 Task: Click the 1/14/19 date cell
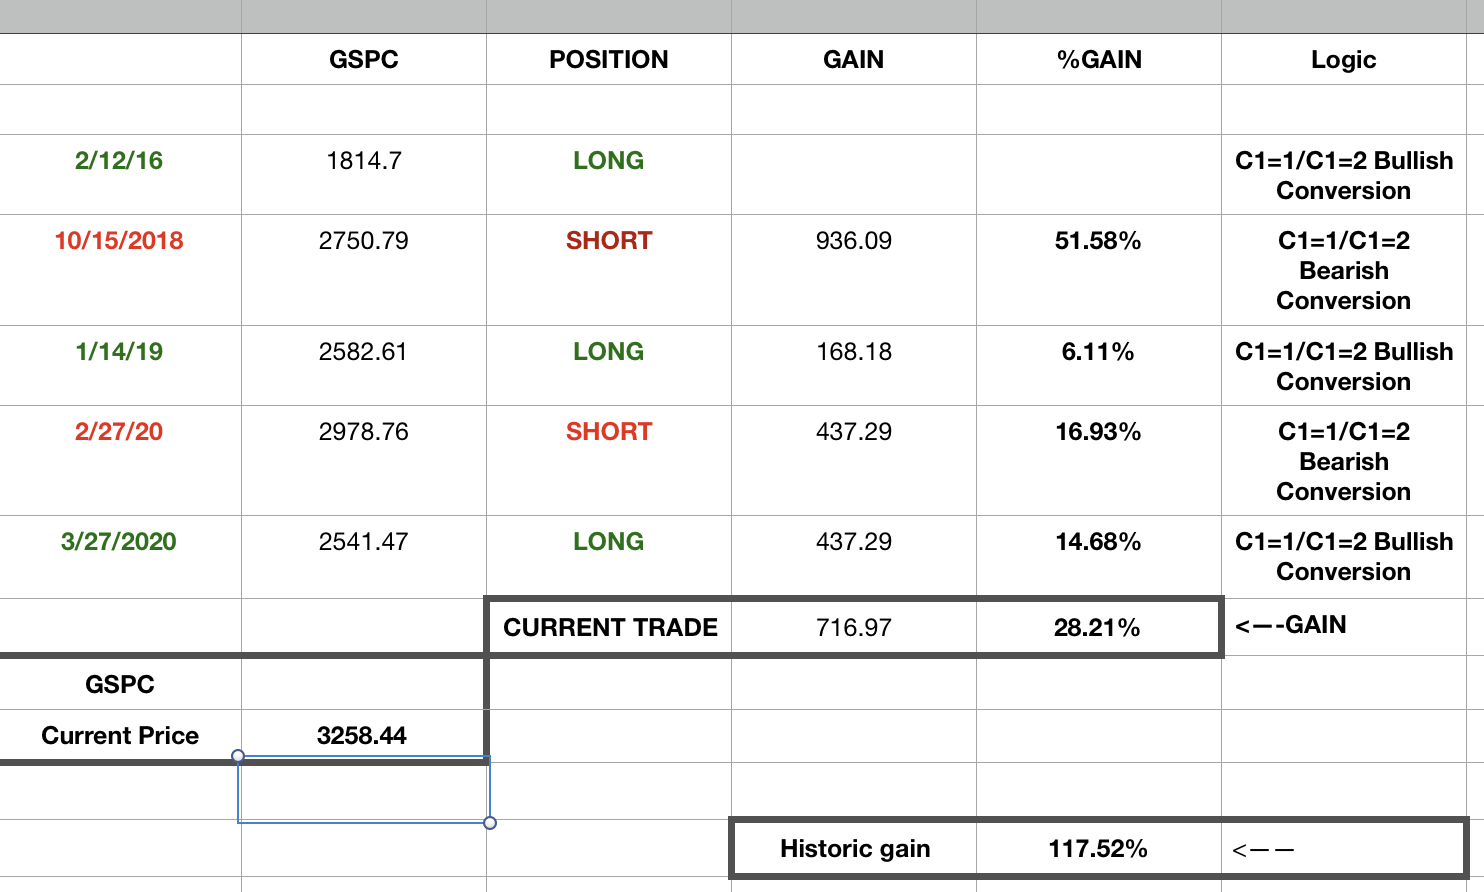119,352
